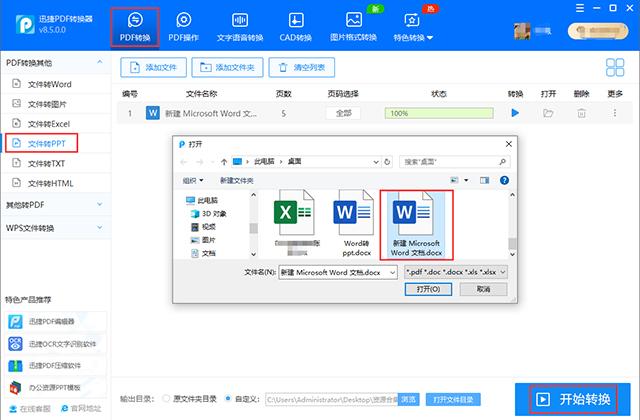Select 视频 in navigation tree

pos(204,227)
